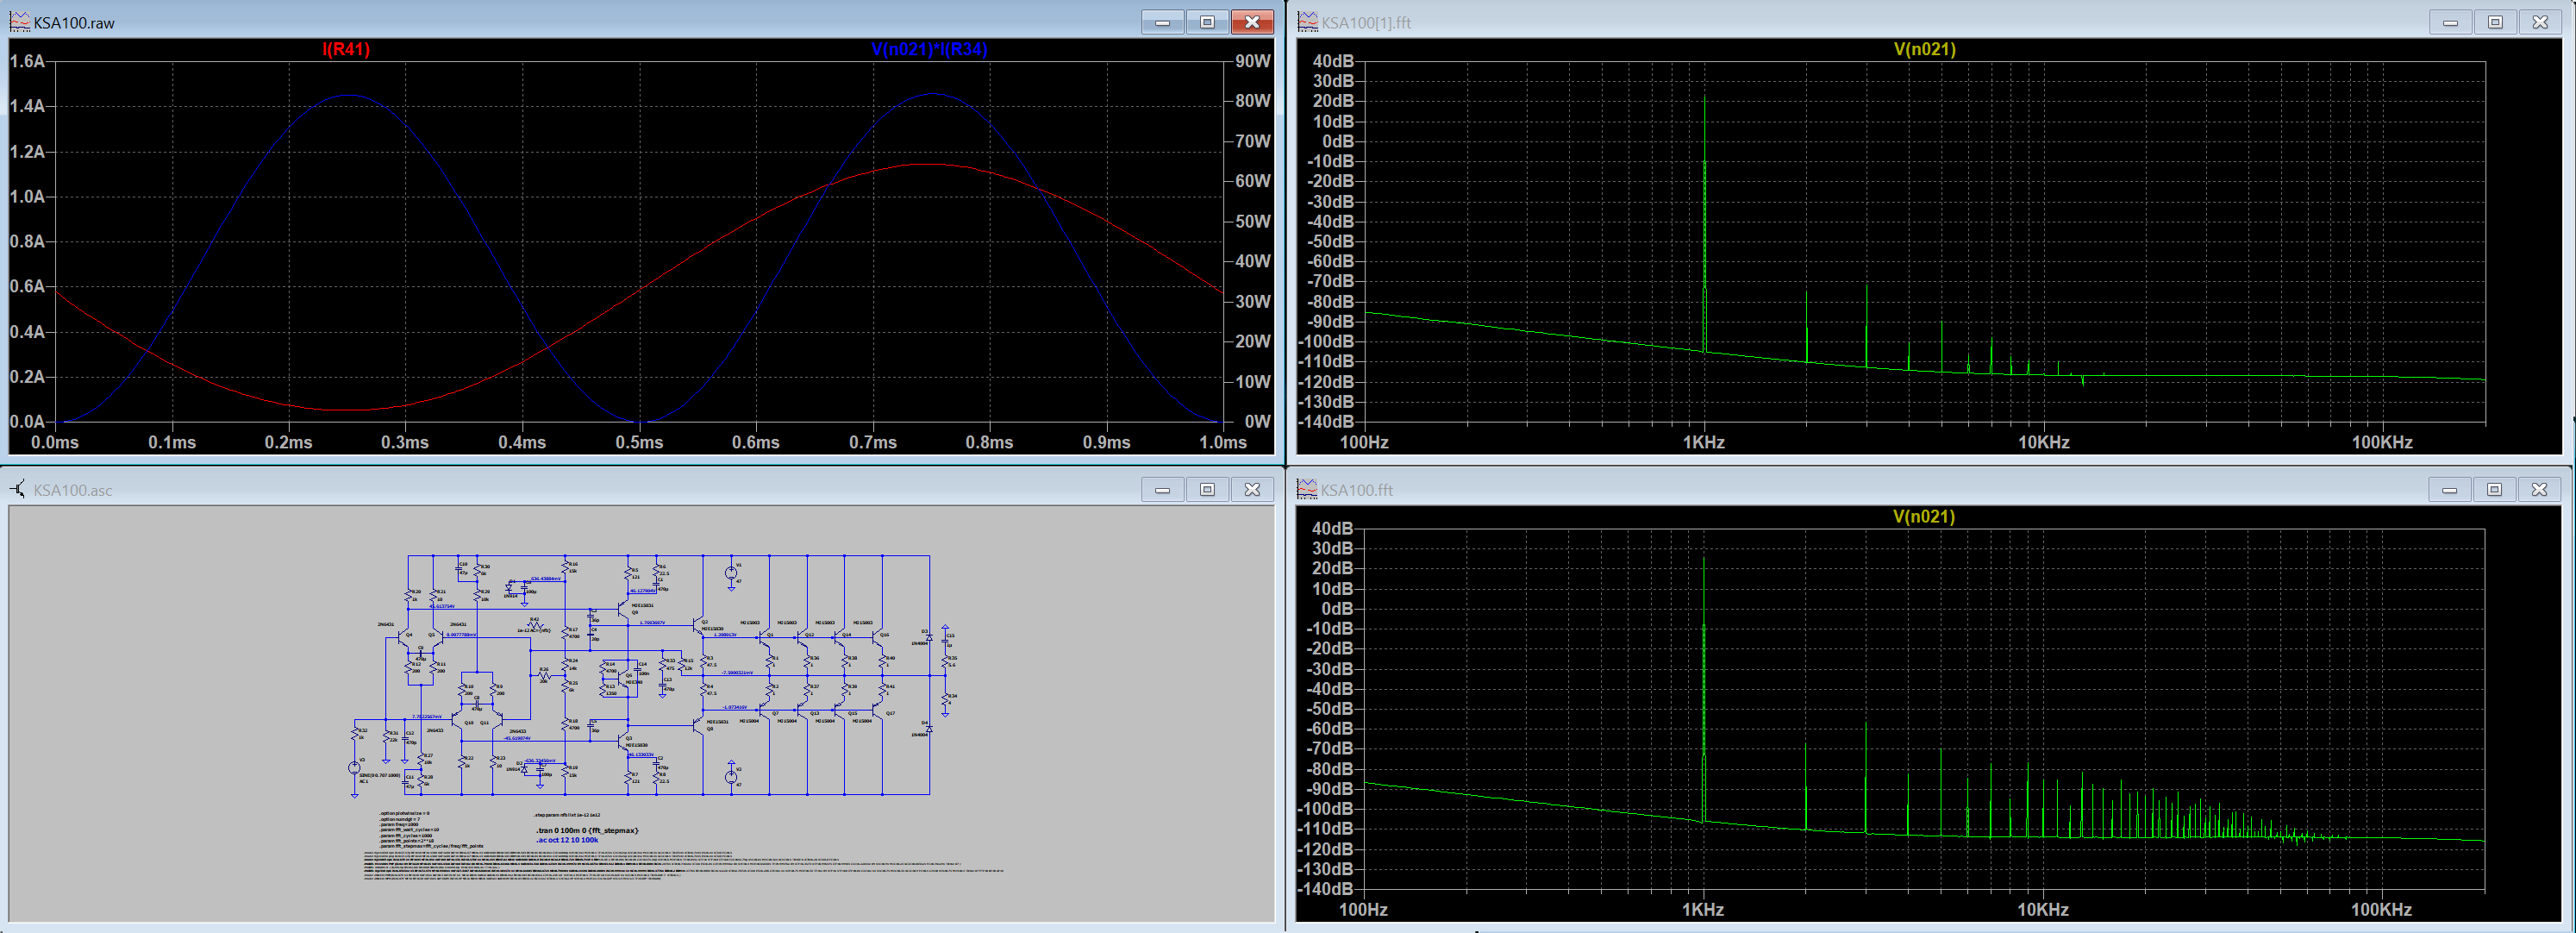The height and width of the screenshot is (933, 2576).
Task: Maximize the lower KSA100.fft window
Action: point(2495,489)
